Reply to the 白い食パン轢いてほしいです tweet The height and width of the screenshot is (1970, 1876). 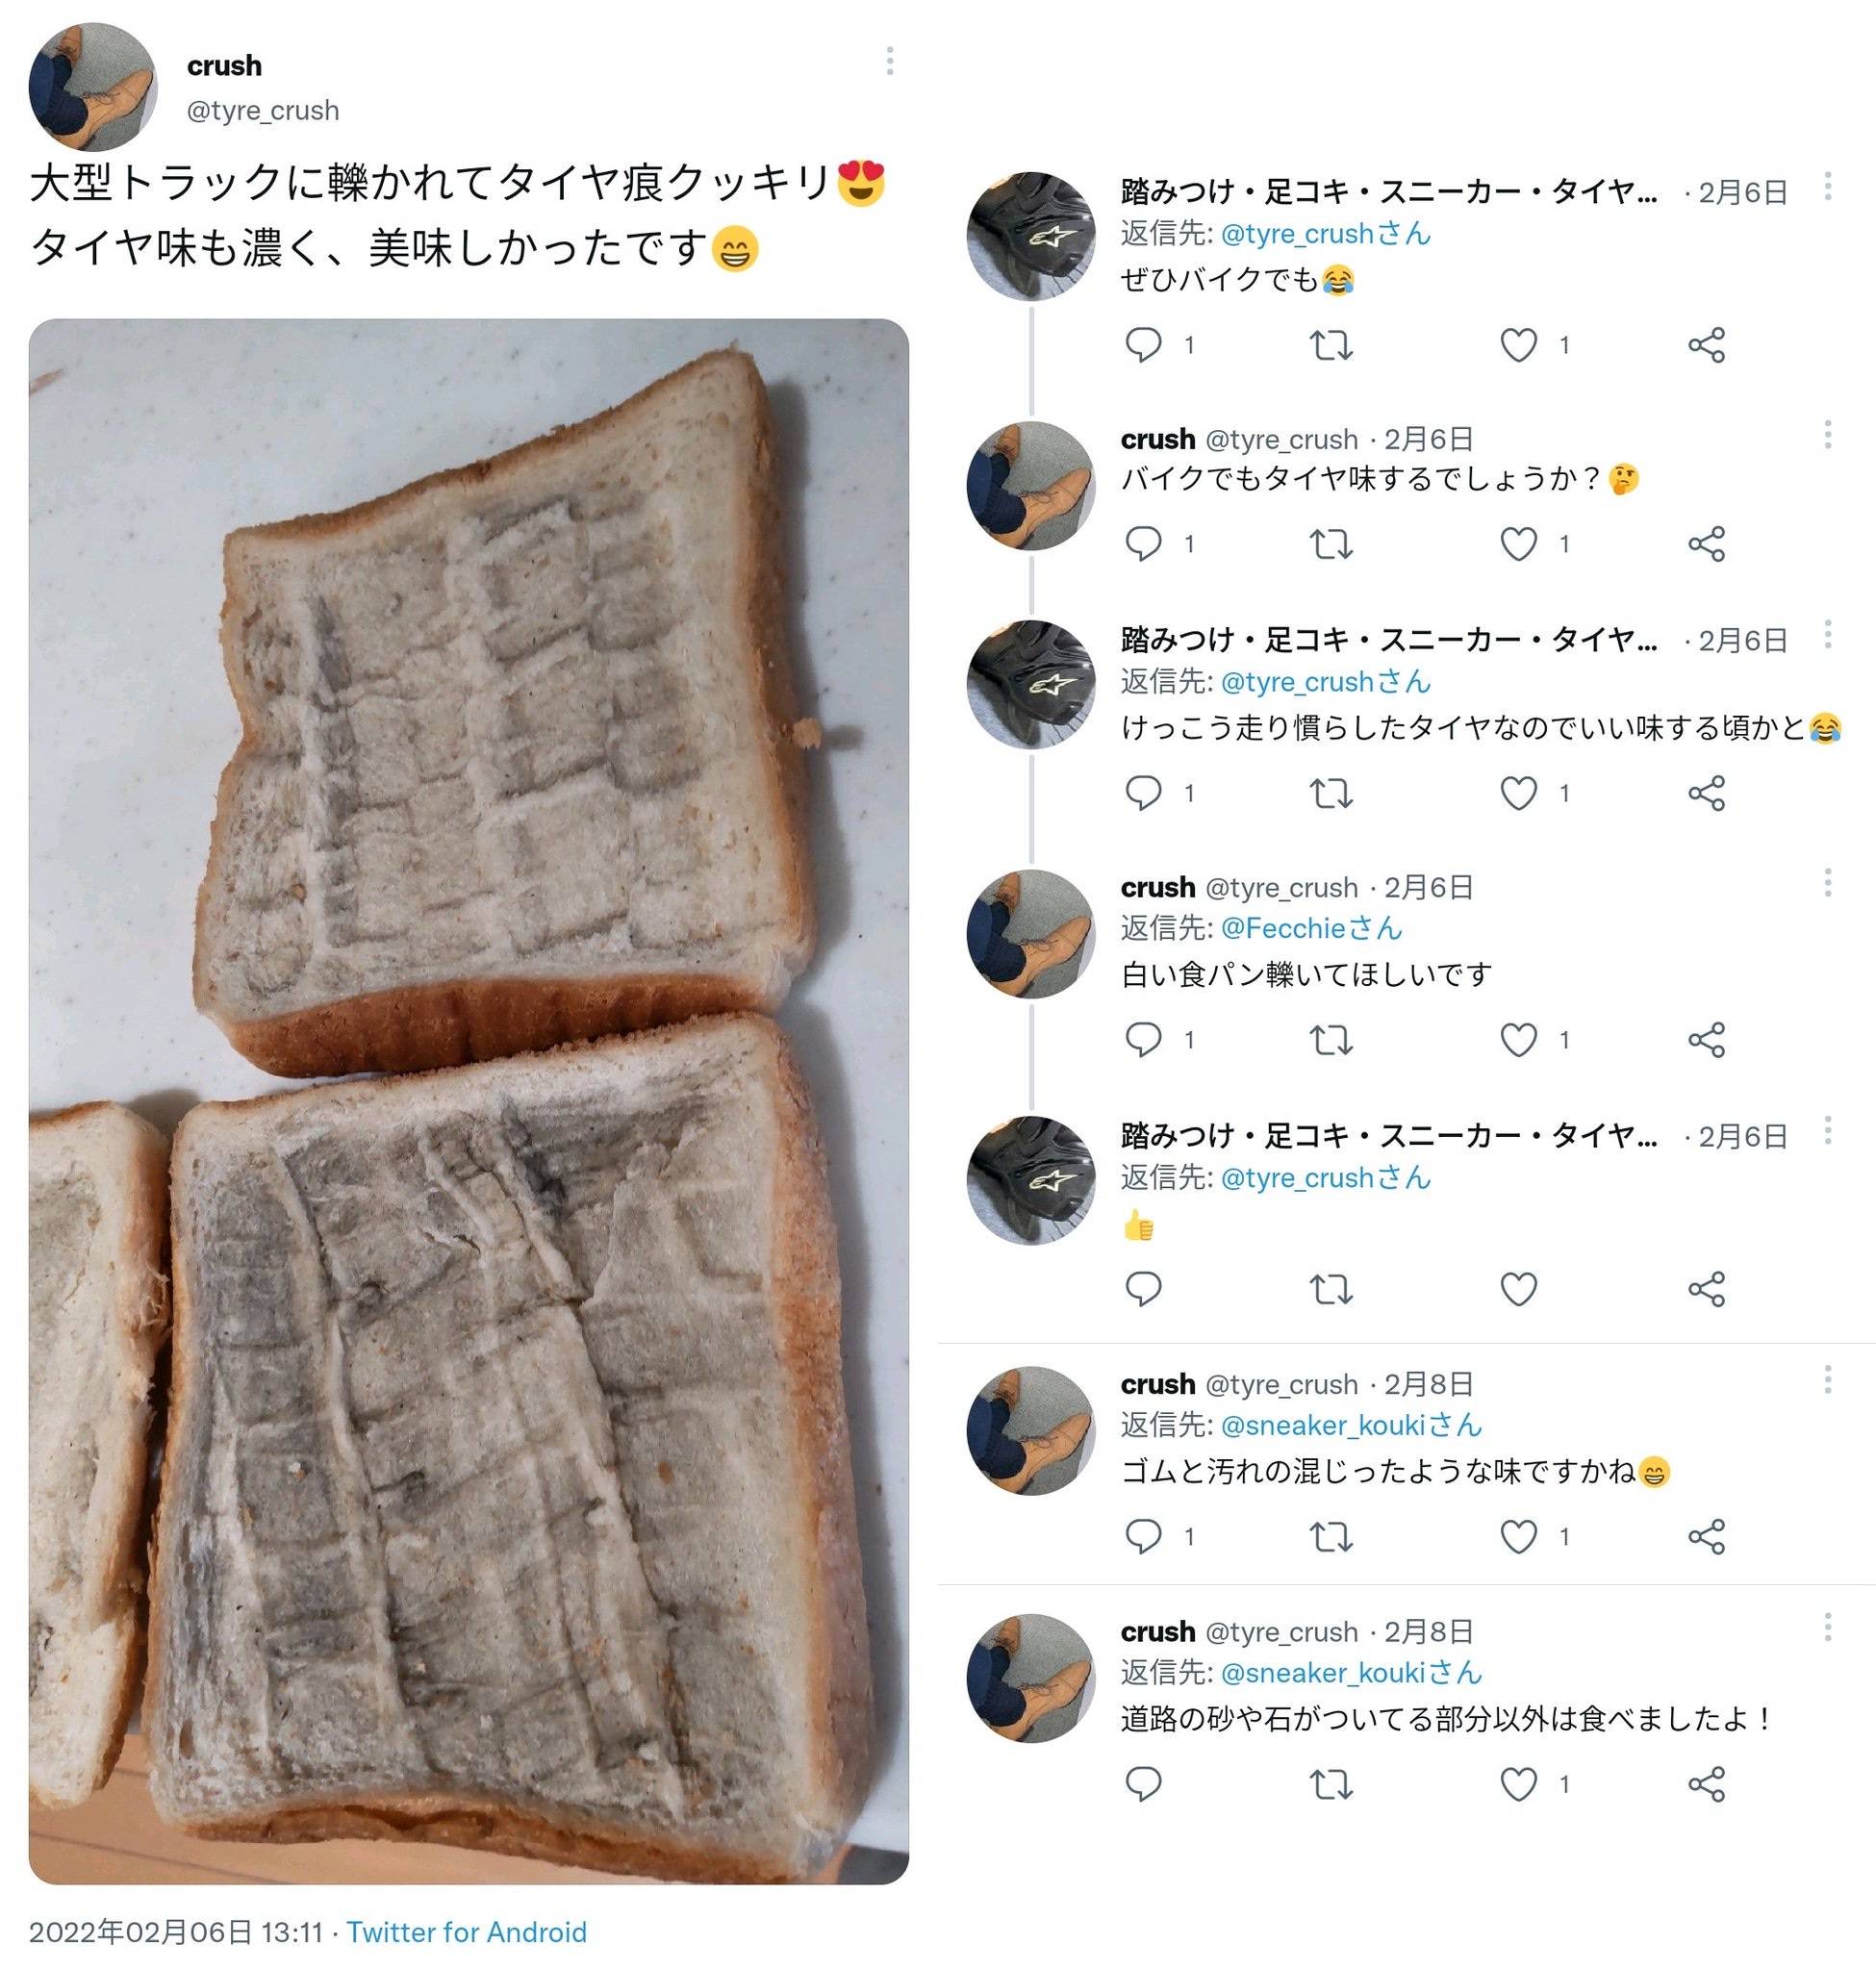pyautogui.click(x=1143, y=1040)
